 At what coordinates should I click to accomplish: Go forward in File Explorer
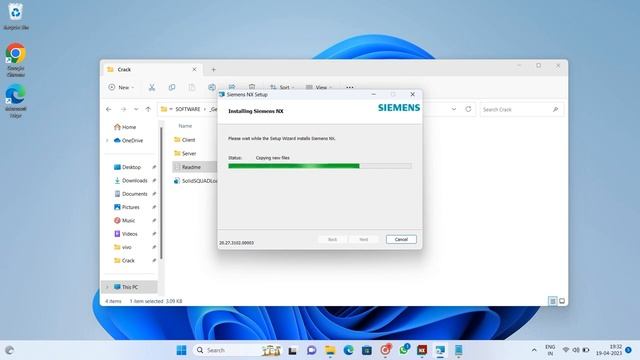click(x=123, y=109)
